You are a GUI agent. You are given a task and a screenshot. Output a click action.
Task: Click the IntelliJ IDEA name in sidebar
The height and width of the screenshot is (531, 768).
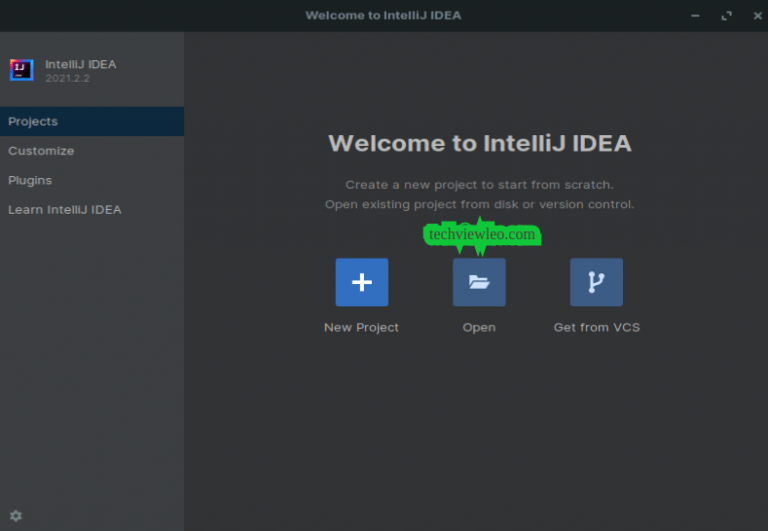tap(81, 64)
